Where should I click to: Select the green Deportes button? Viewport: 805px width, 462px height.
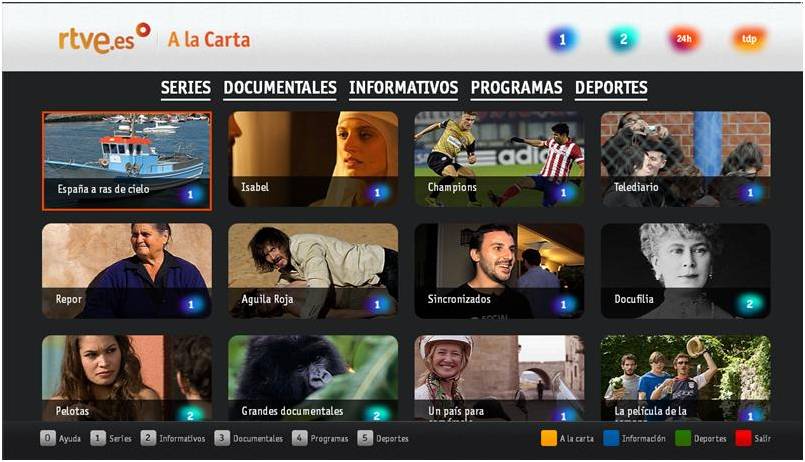click(683, 438)
